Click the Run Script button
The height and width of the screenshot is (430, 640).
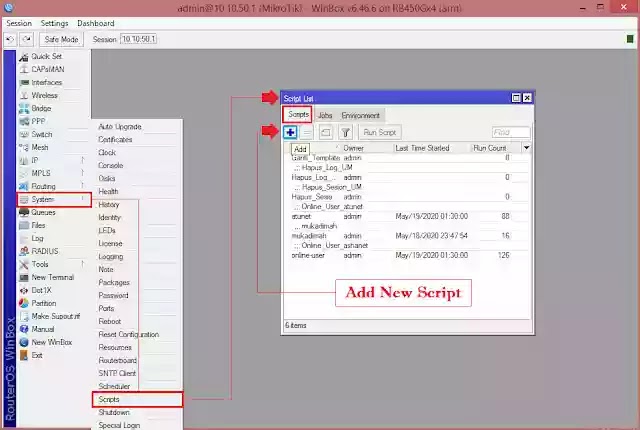pyautogui.click(x=380, y=133)
